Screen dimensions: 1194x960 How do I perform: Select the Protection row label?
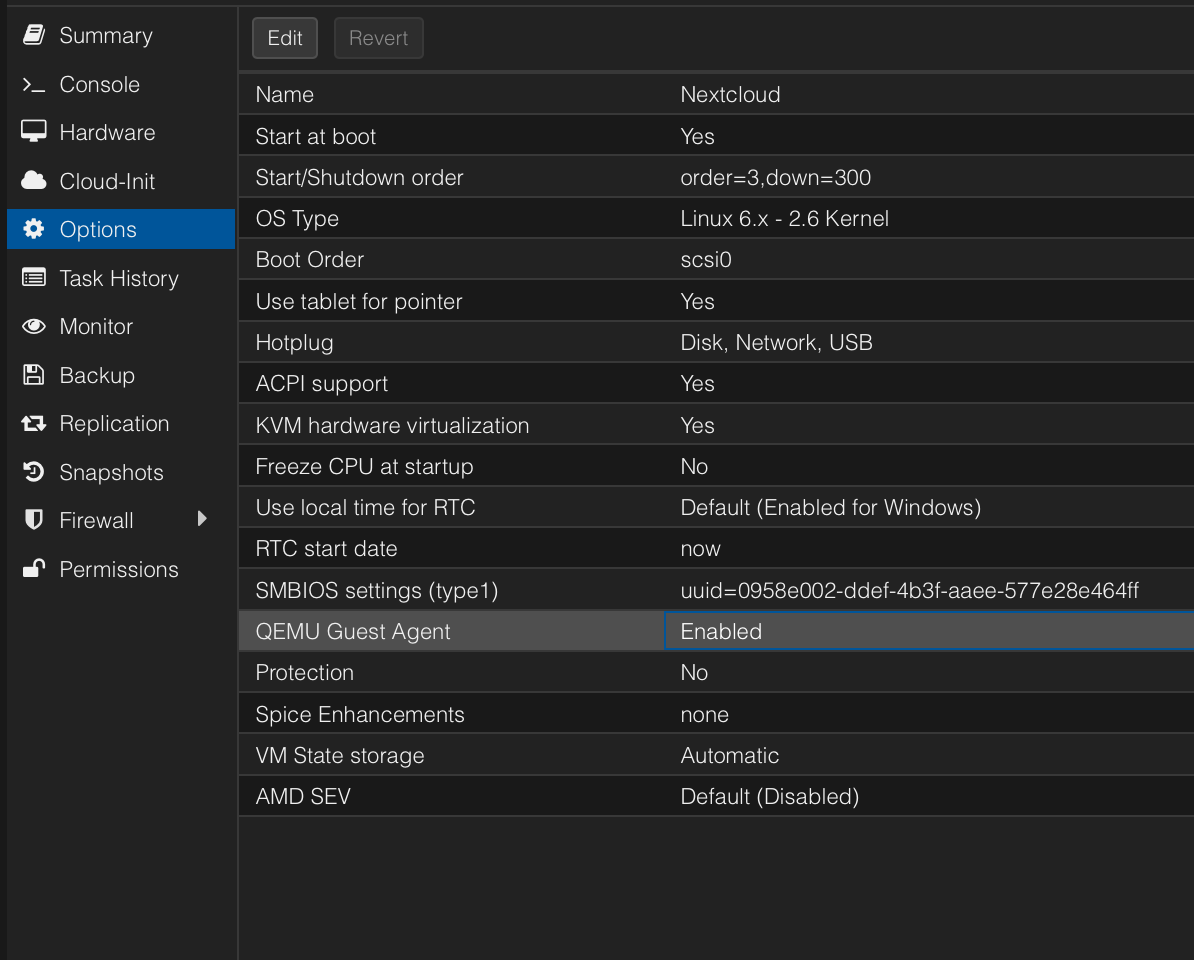(x=305, y=672)
